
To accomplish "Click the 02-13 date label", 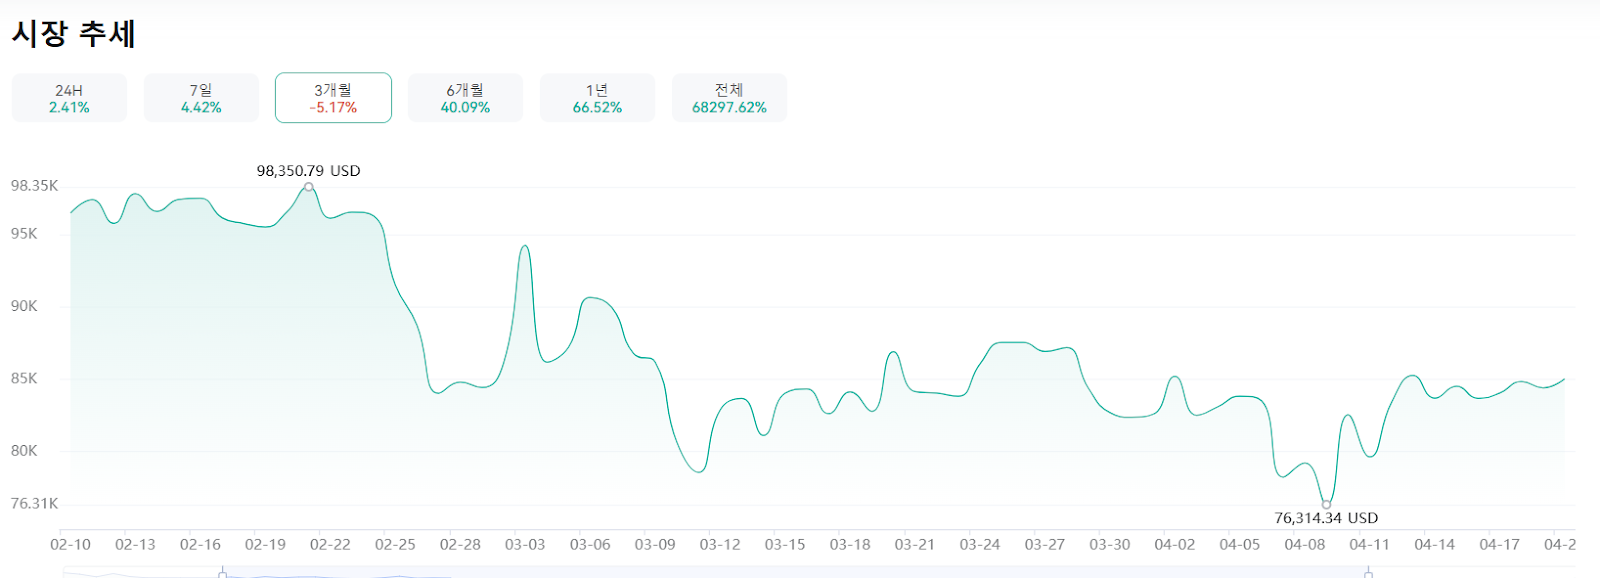I will click(x=135, y=545).
